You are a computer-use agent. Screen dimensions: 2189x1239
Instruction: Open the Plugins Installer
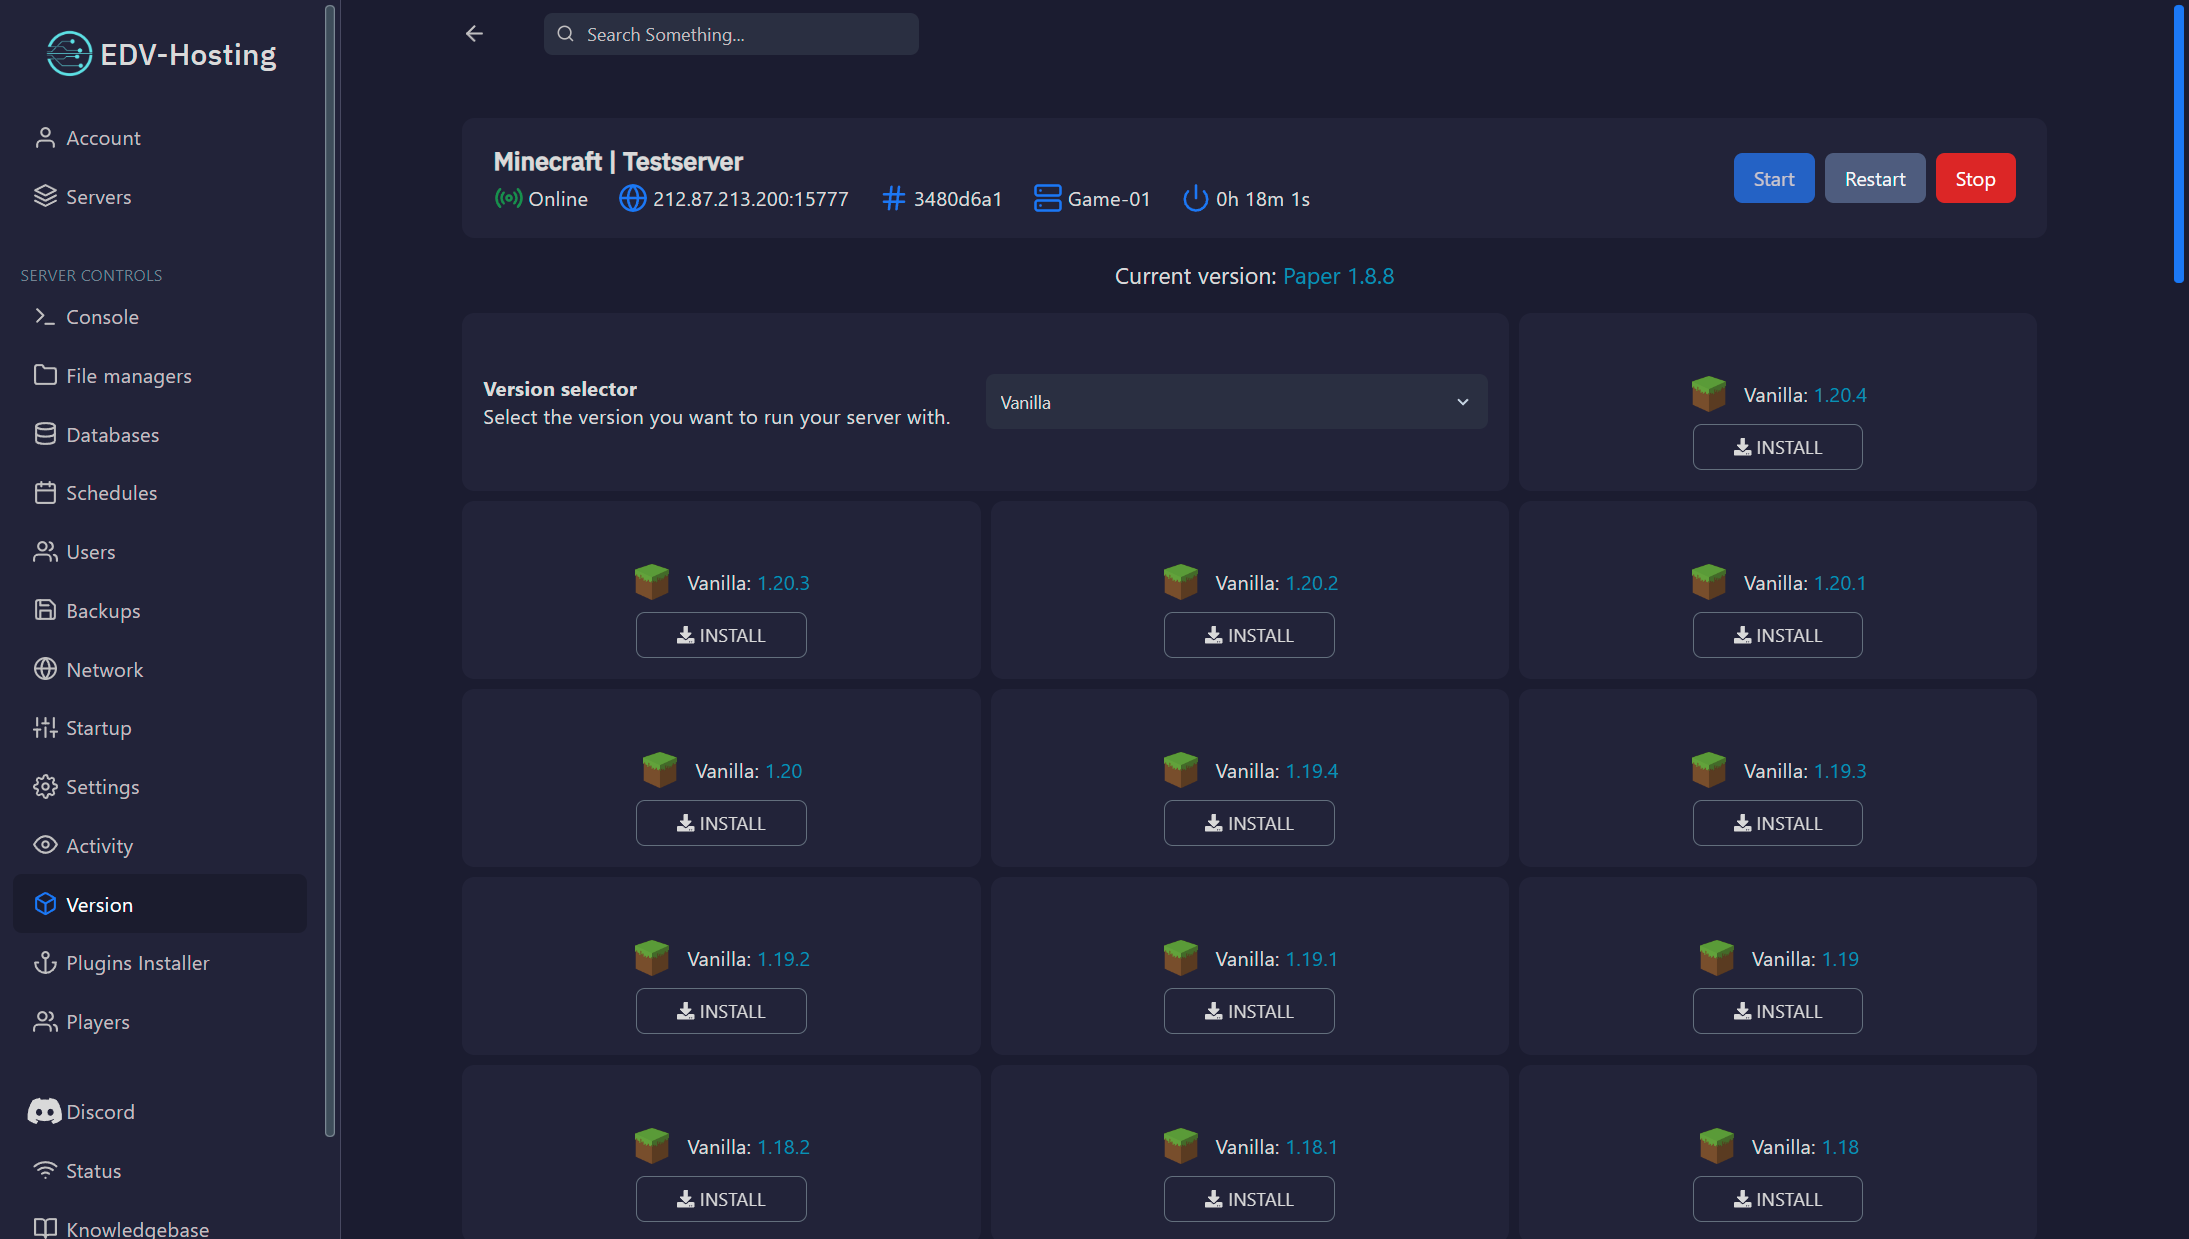pos(160,963)
